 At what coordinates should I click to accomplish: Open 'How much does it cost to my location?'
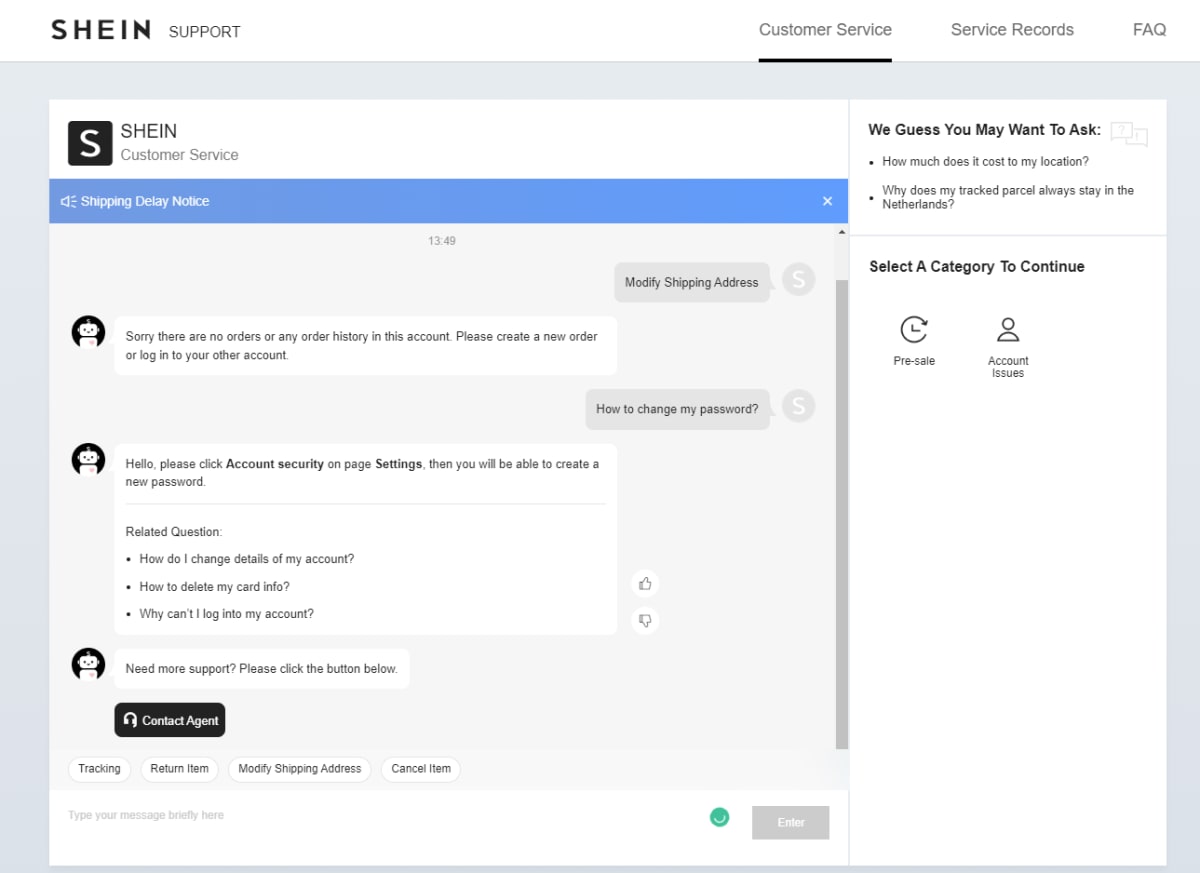click(985, 161)
